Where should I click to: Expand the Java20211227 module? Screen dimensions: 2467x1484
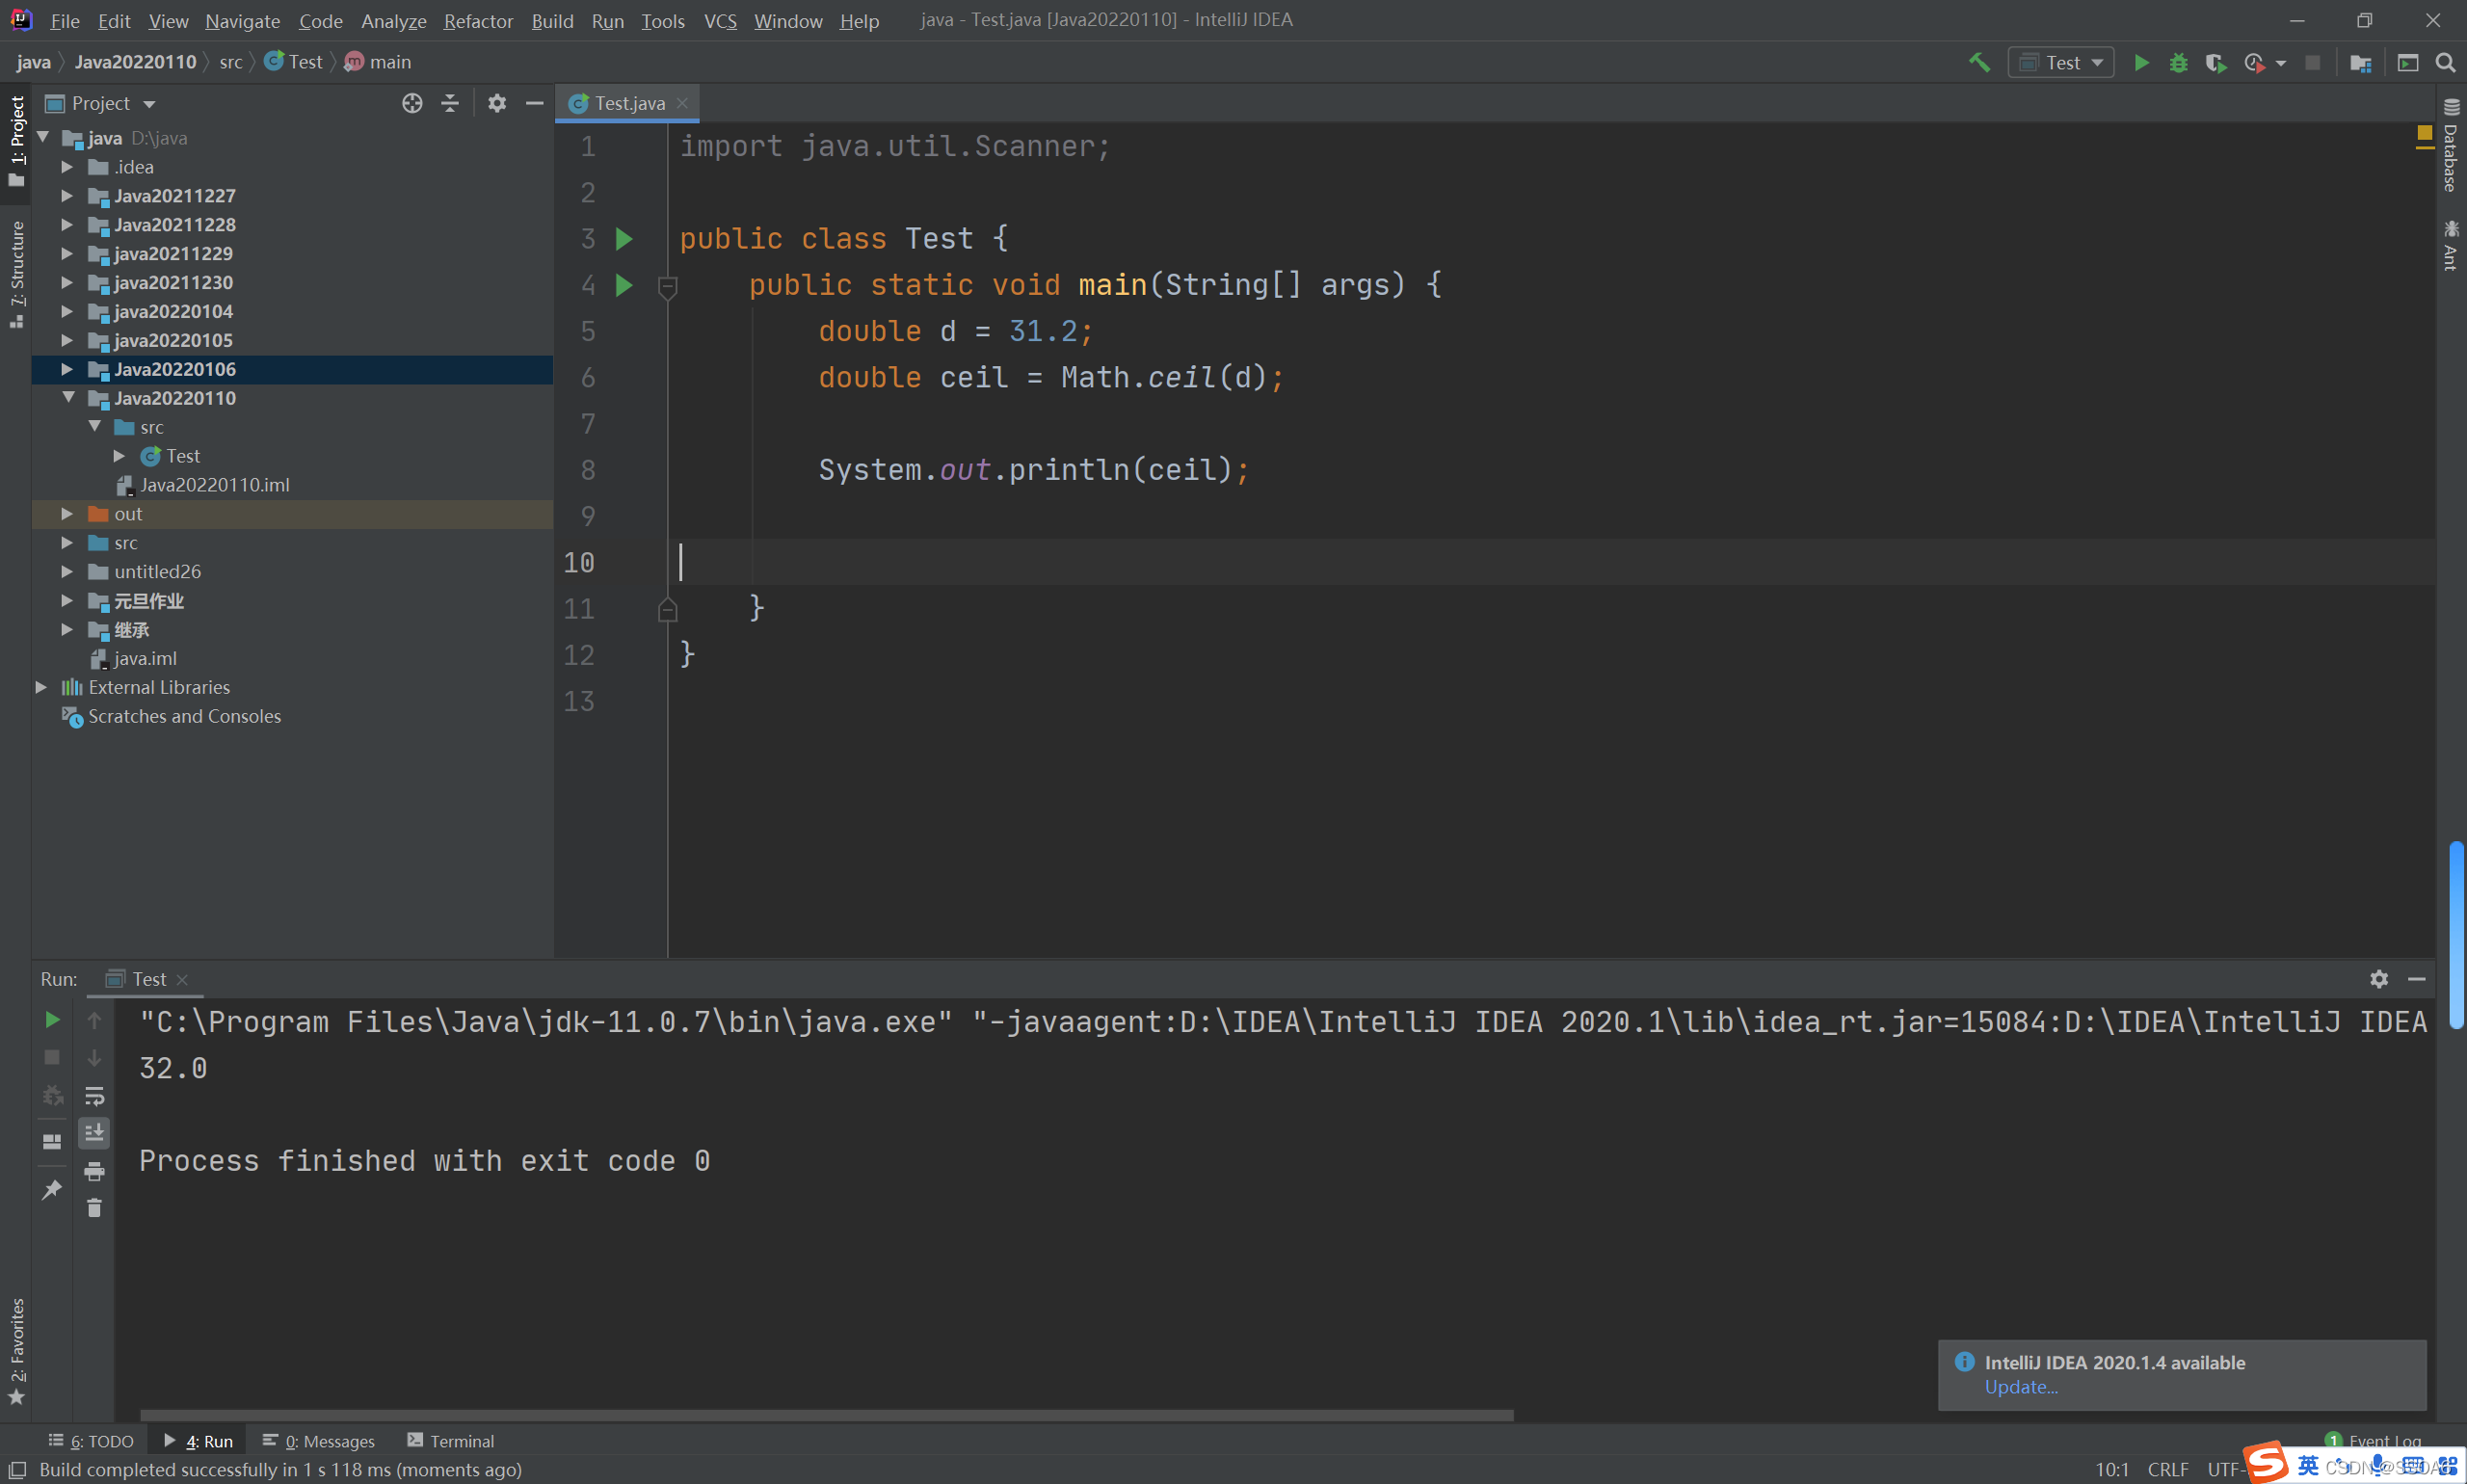pos(67,196)
